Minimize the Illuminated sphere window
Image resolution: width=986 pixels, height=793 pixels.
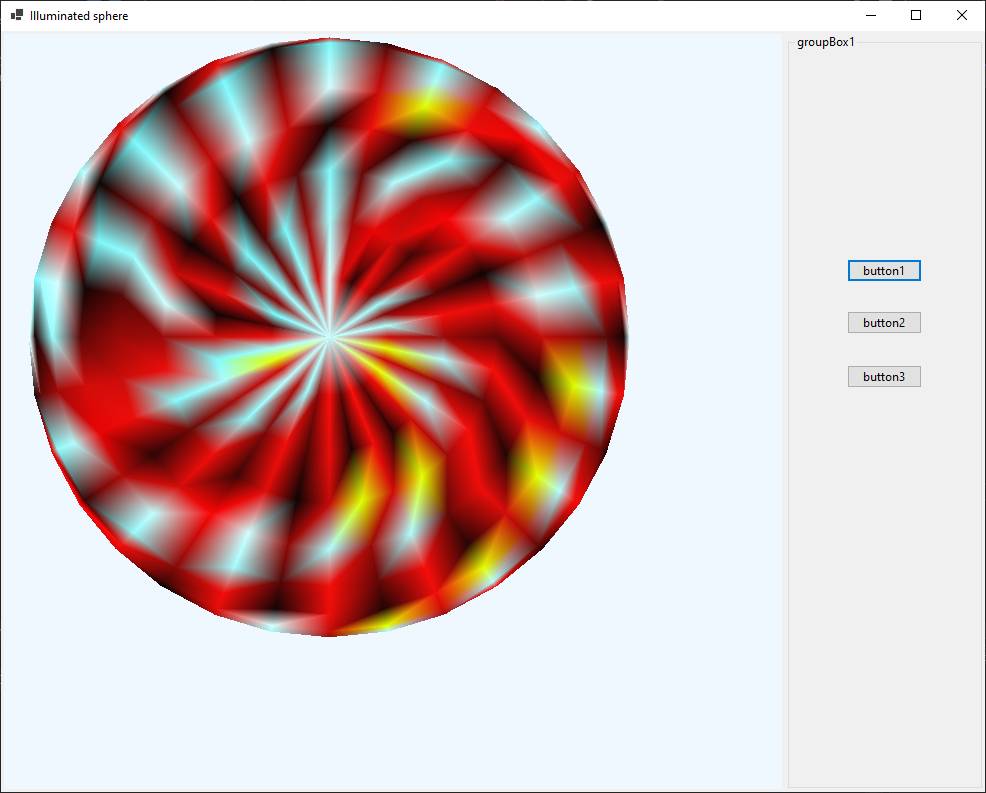(870, 15)
